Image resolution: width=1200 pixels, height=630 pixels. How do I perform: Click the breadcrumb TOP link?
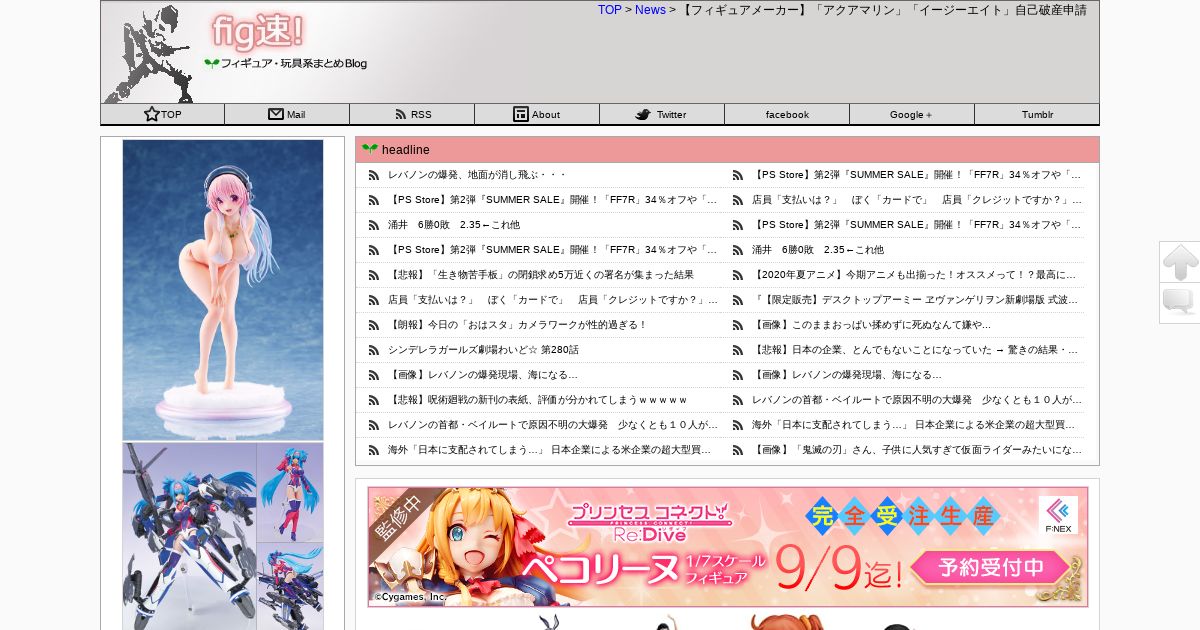(610, 10)
